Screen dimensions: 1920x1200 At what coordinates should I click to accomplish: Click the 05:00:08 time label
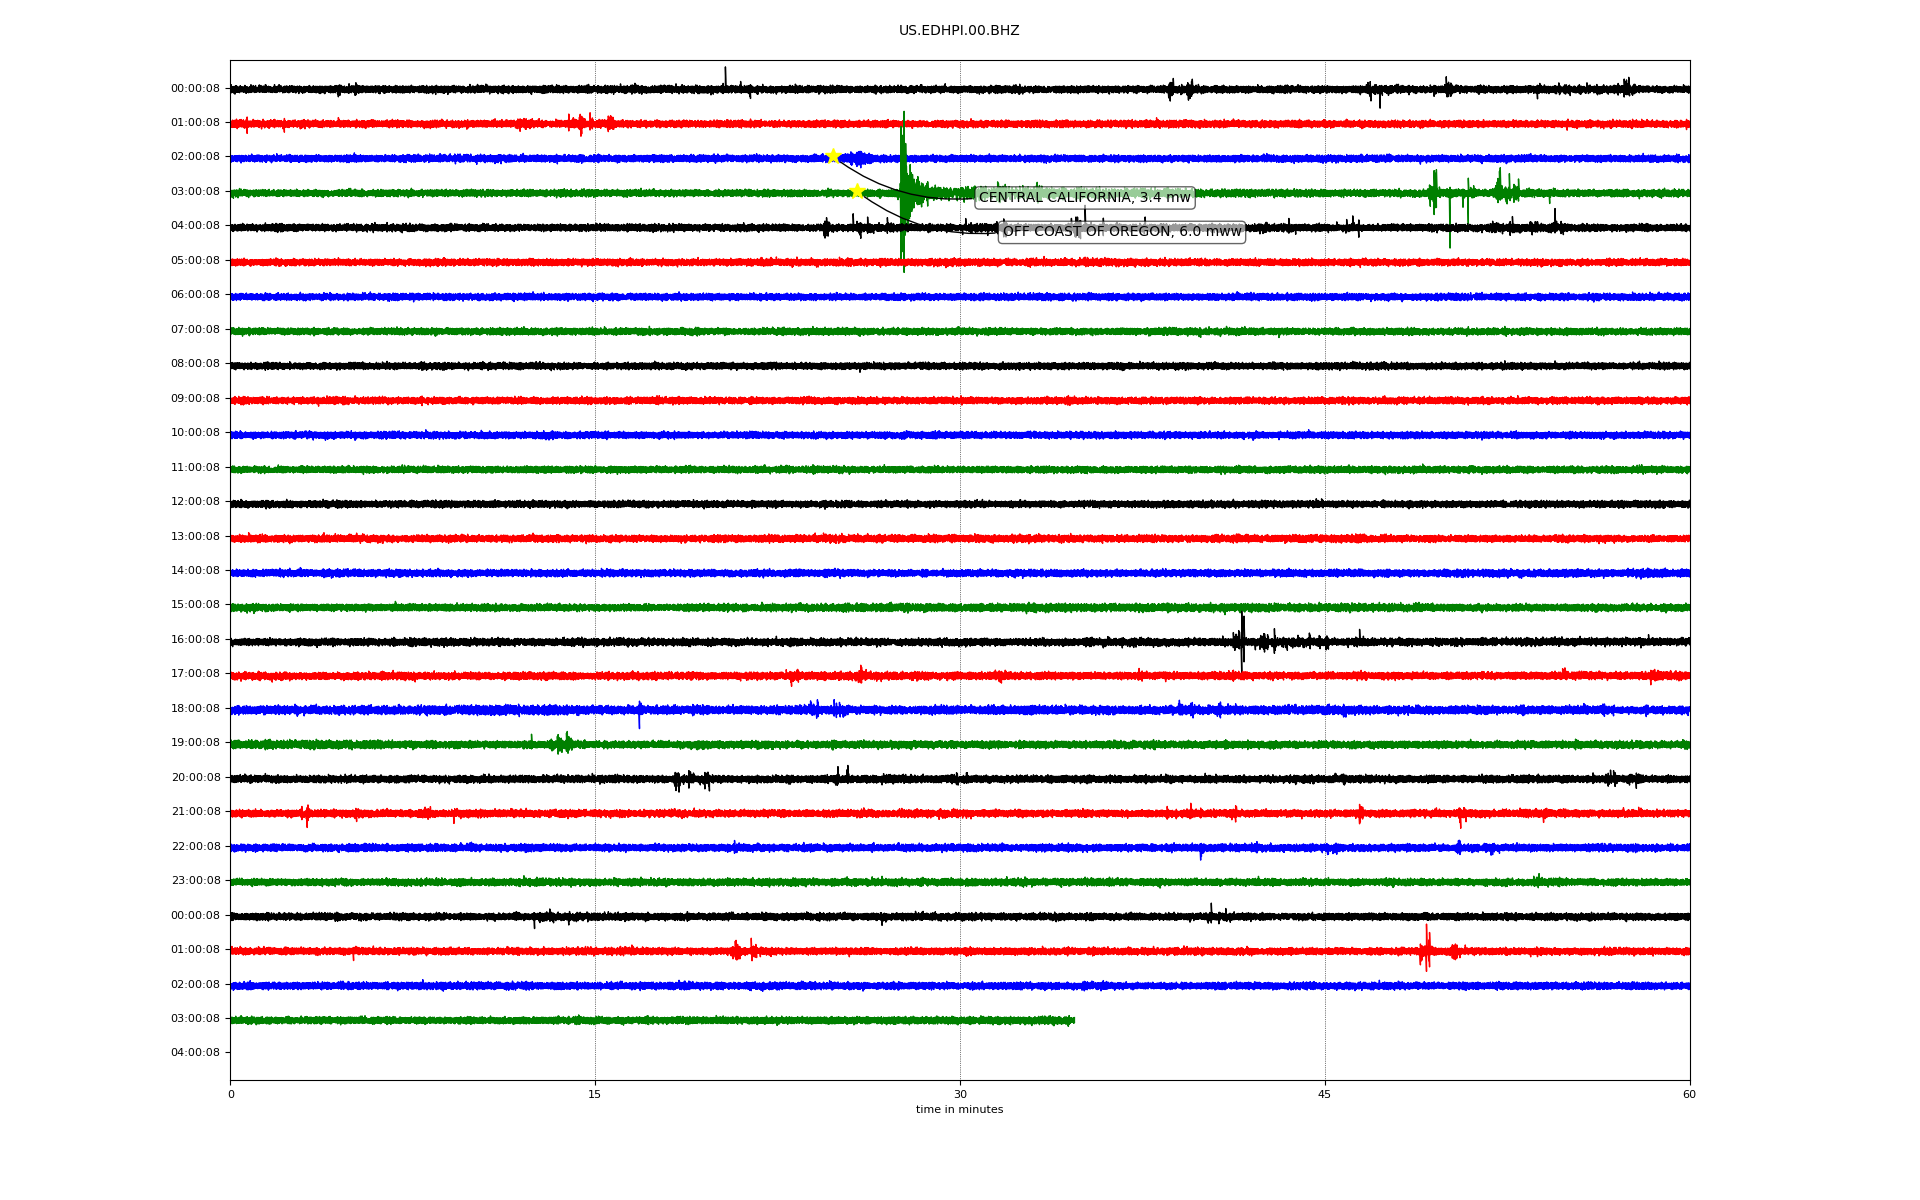coord(195,261)
